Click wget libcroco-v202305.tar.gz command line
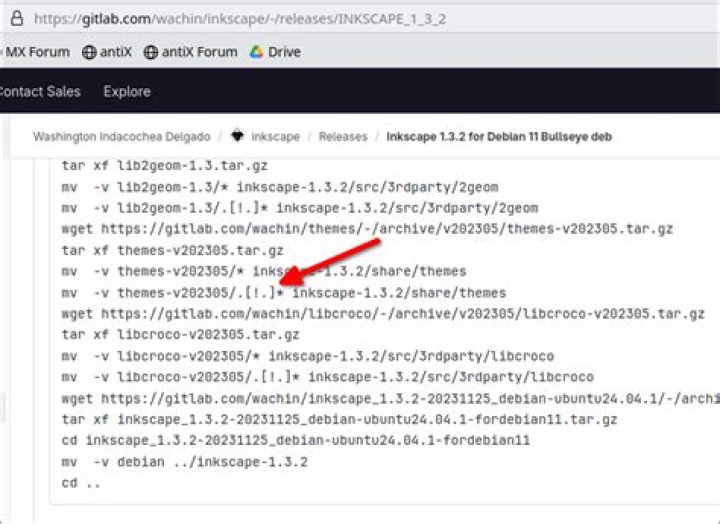 click(383, 314)
